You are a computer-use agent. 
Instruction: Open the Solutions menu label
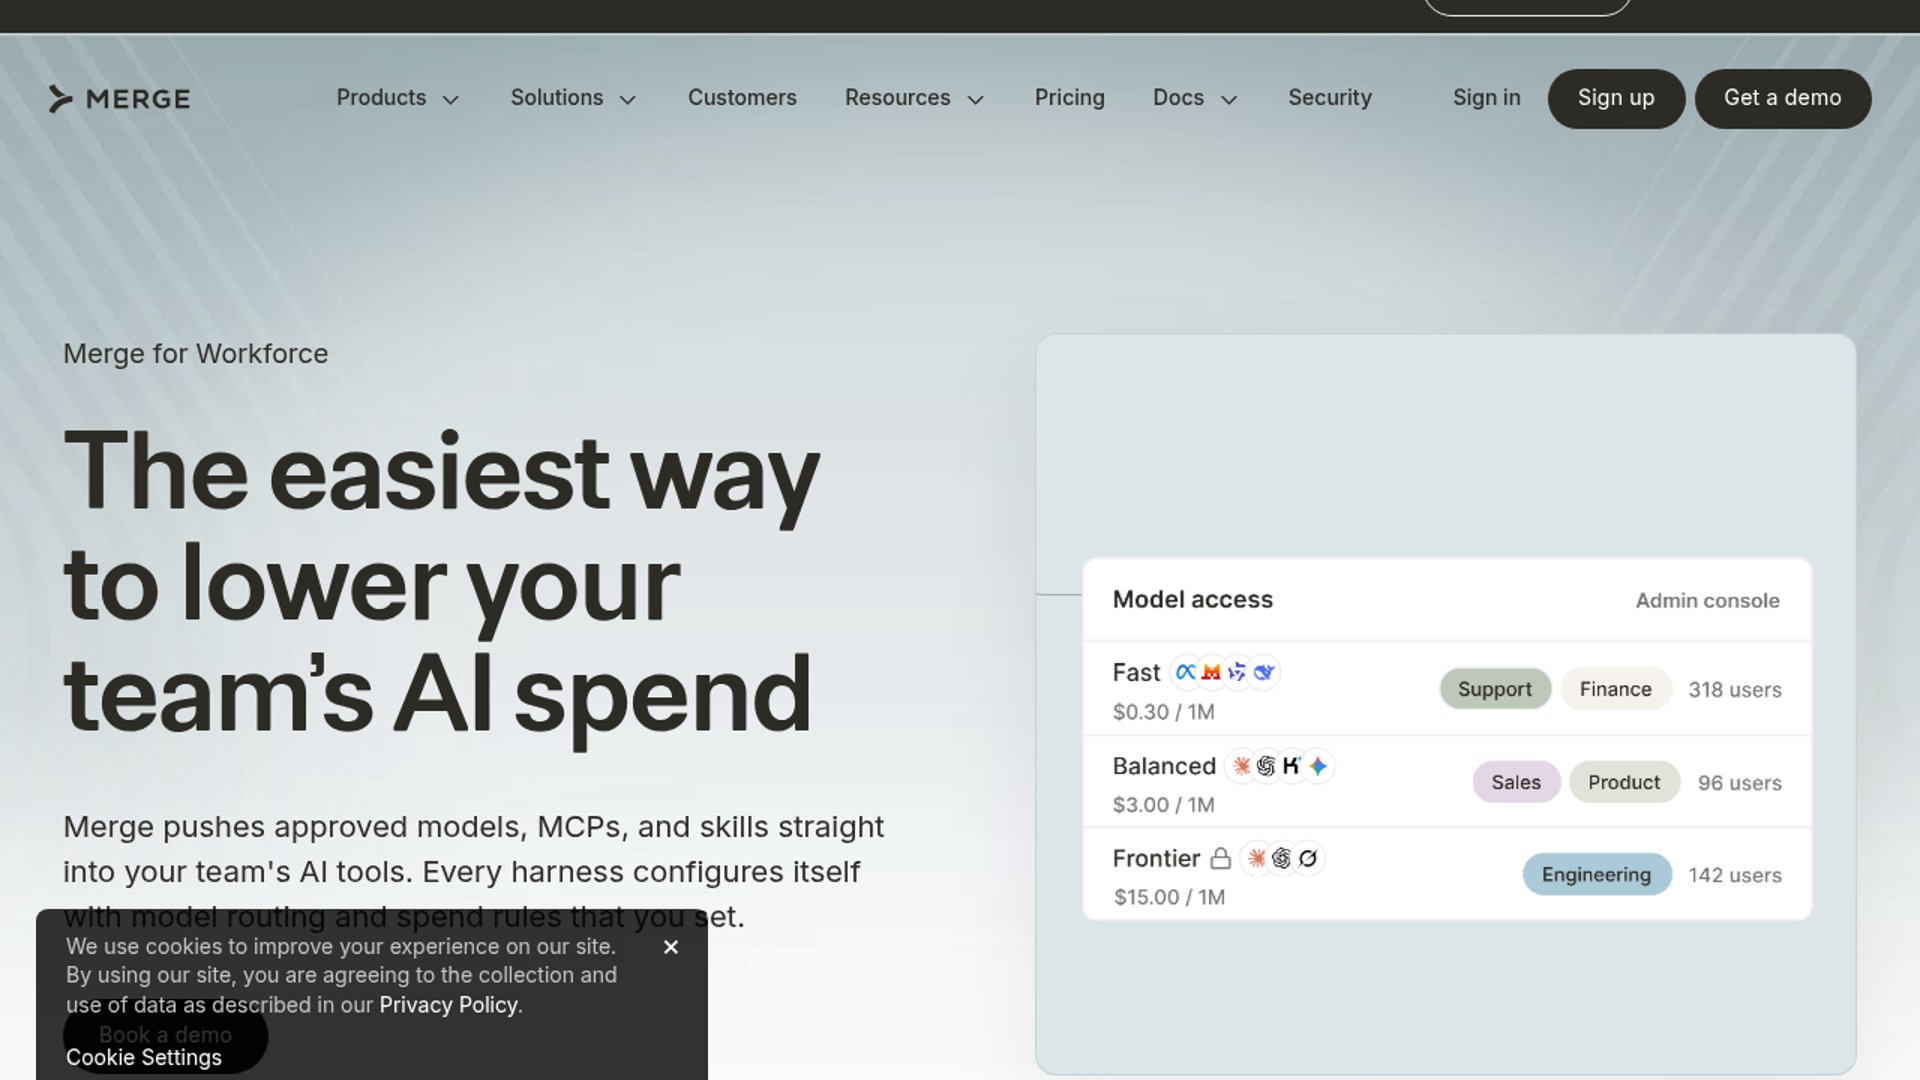click(x=557, y=98)
